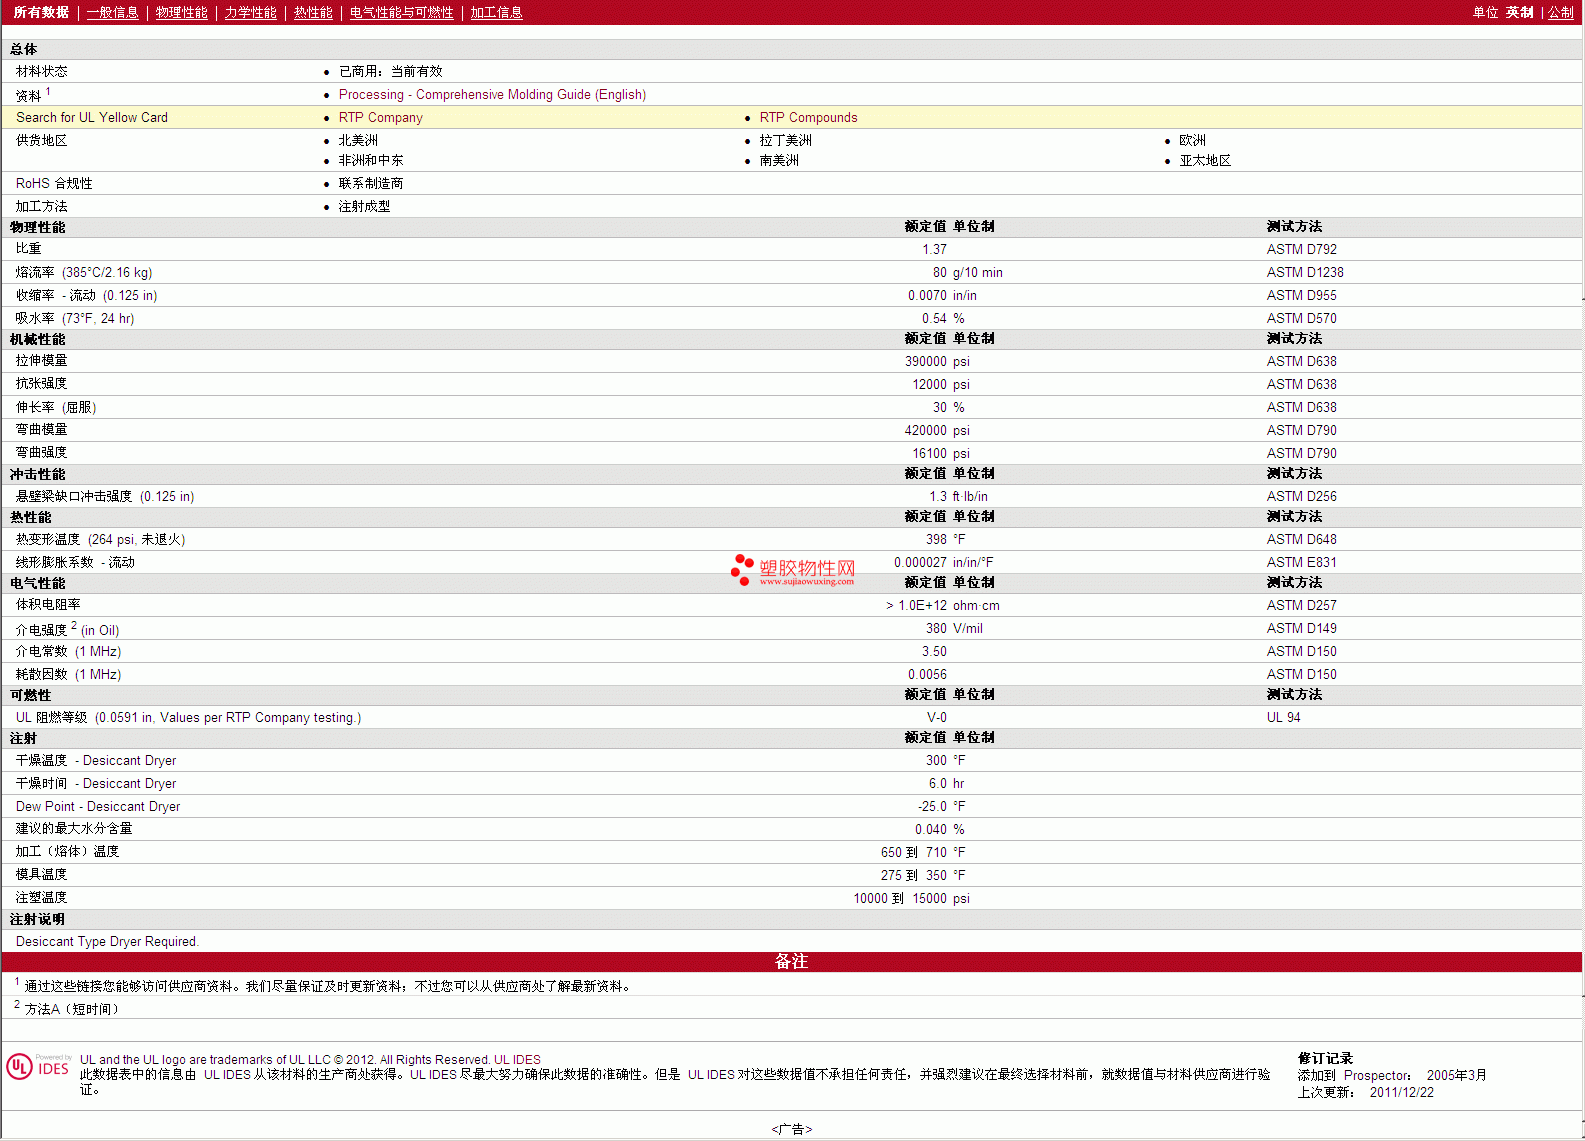This screenshot has width=1585, height=1141.
Task: Select 英制 units option
Action: [x=1519, y=12]
